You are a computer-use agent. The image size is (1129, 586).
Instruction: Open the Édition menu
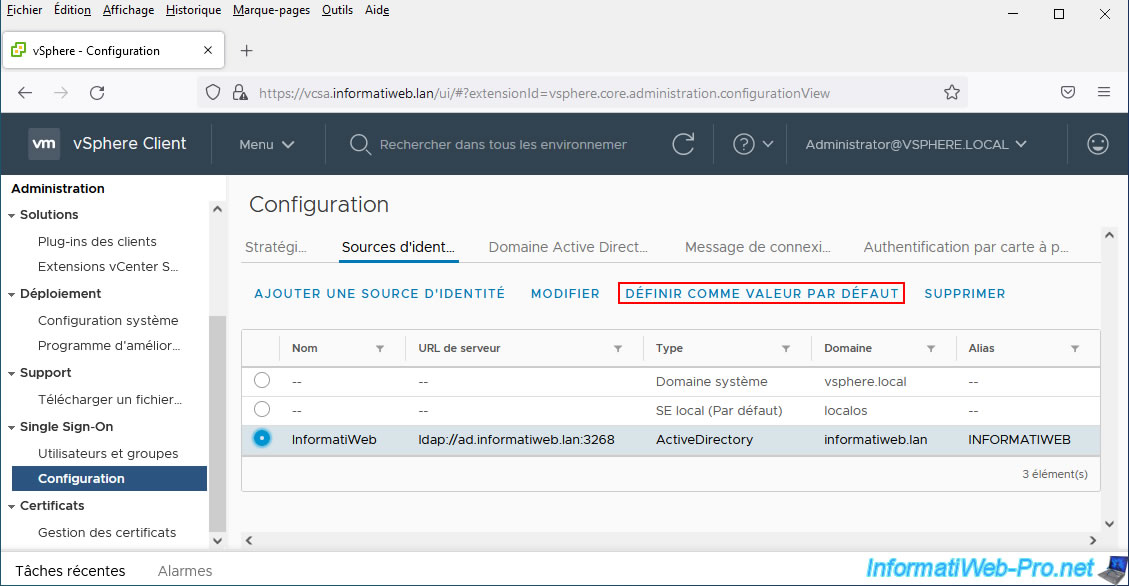click(73, 10)
